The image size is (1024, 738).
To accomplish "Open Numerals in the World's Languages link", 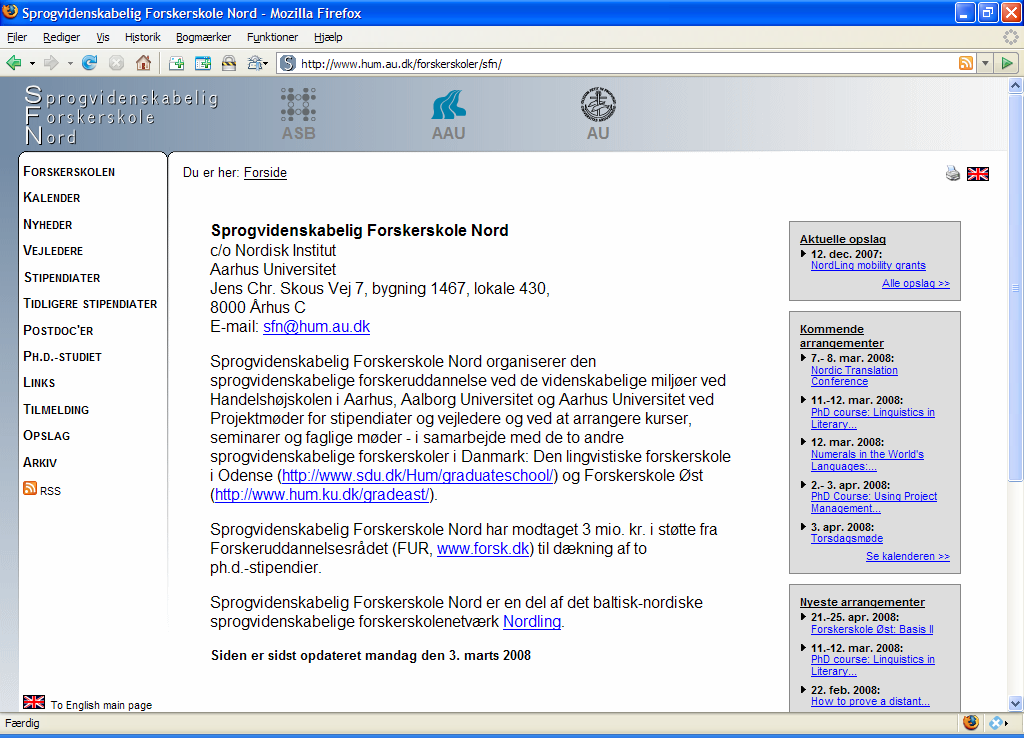I will 867,460.
